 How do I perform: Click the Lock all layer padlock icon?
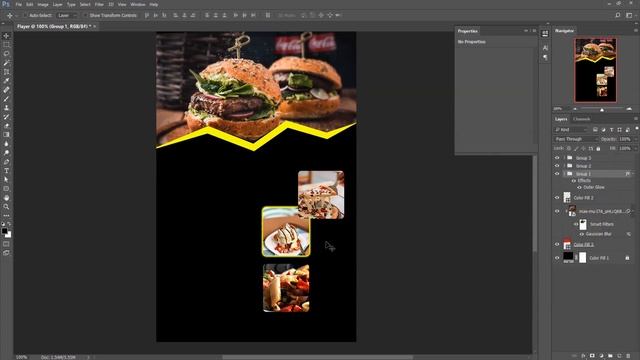[598, 149]
